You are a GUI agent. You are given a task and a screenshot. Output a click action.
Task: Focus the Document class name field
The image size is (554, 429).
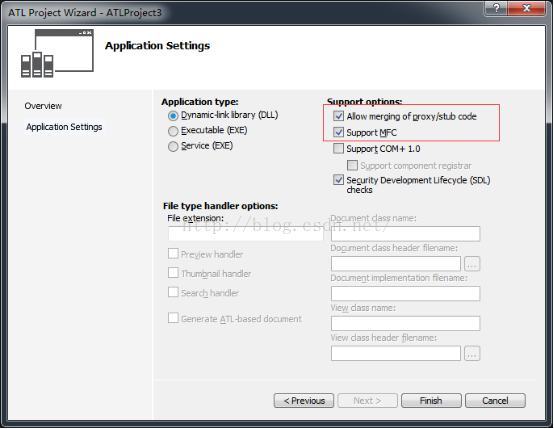pyautogui.click(x=406, y=234)
